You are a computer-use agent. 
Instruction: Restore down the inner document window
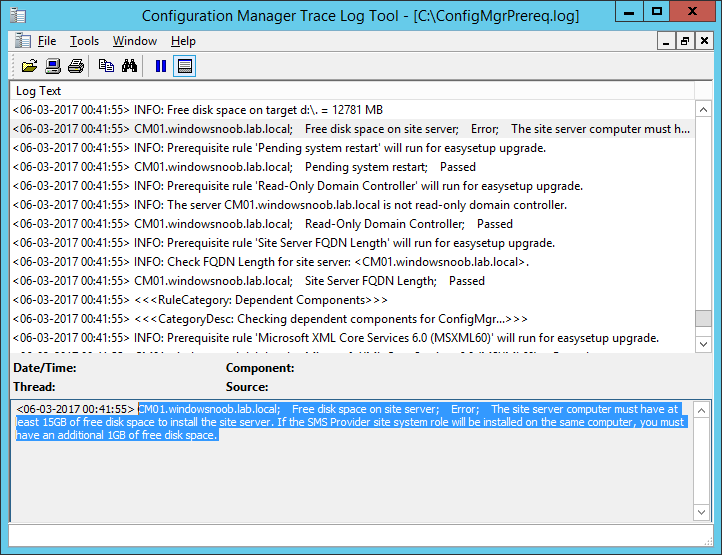coord(685,41)
